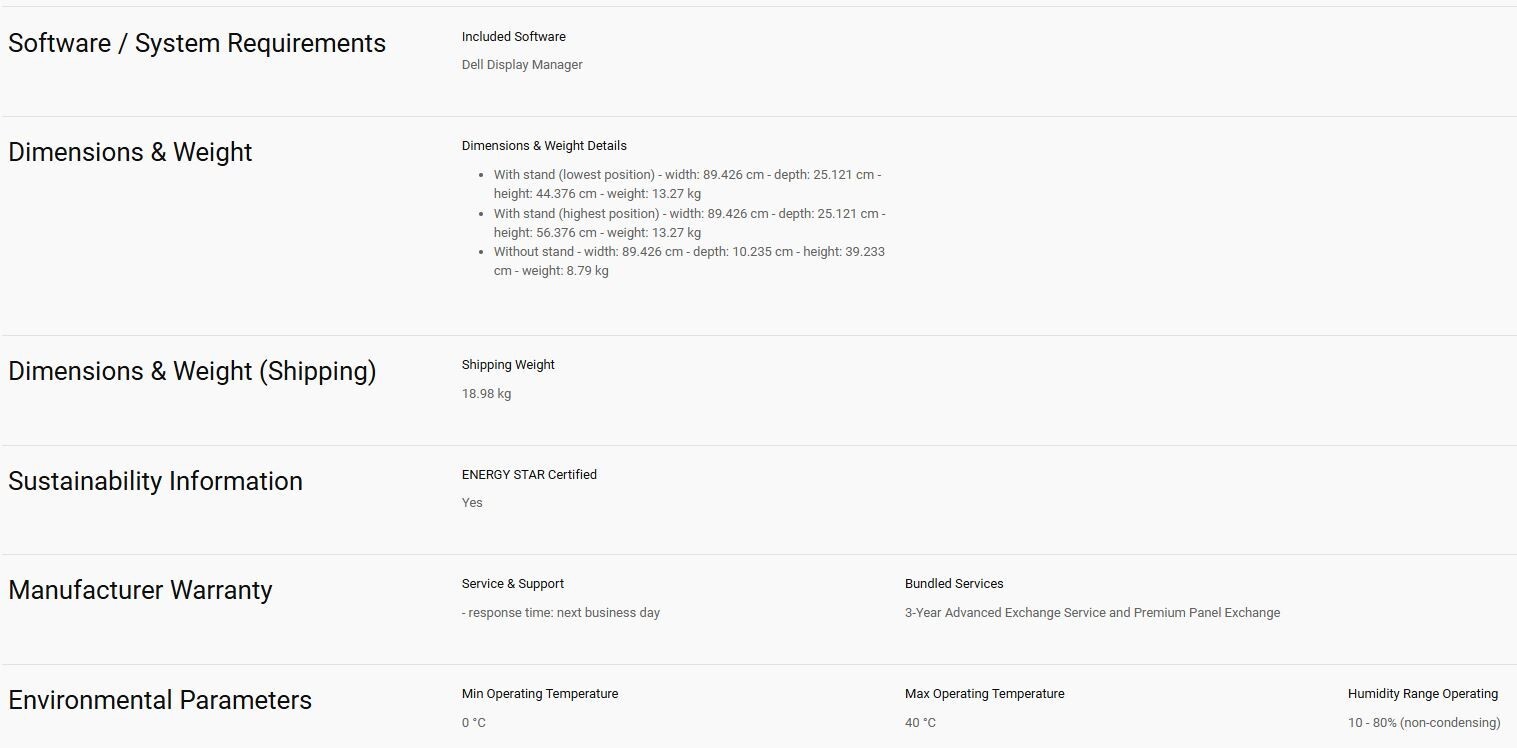
Task: Click the Dimensions & Weight Details label
Action: 544,146
